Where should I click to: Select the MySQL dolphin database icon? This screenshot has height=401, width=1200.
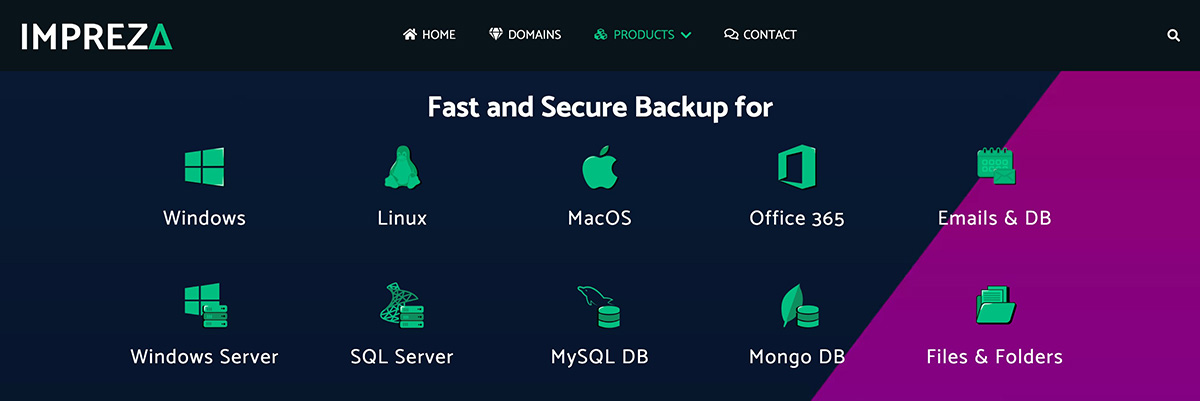pyautogui.click(x=600, y=306)
